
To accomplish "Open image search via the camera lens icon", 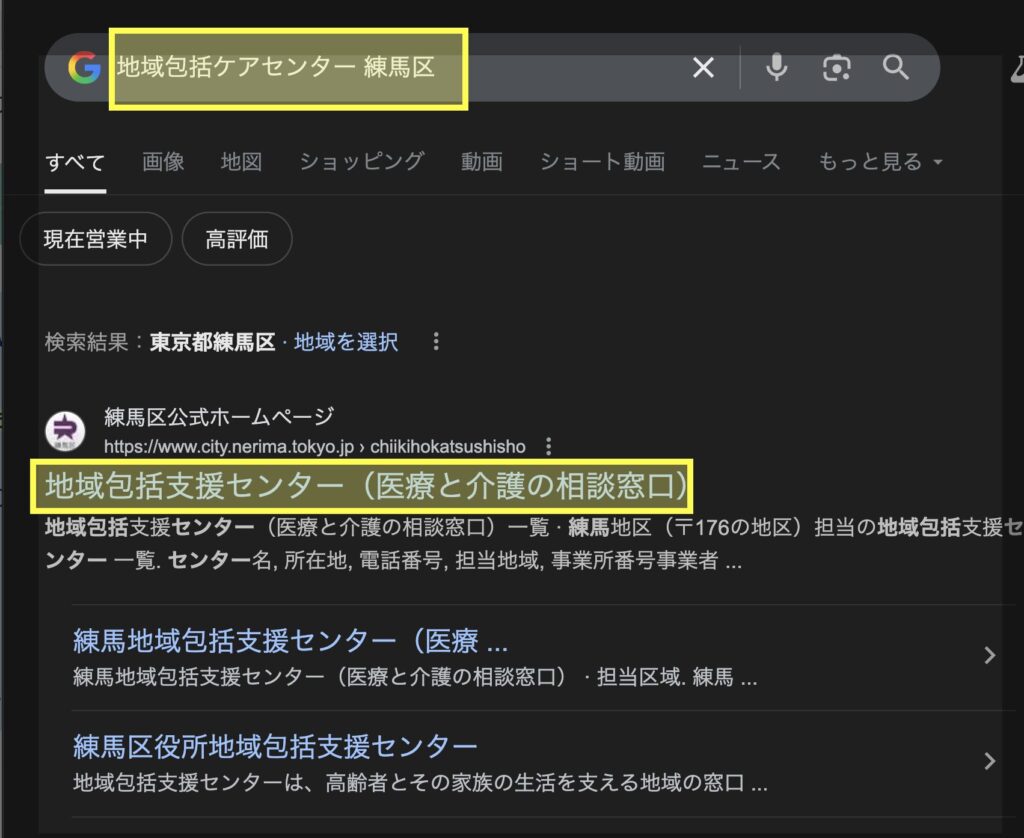I will pos(837,67).
